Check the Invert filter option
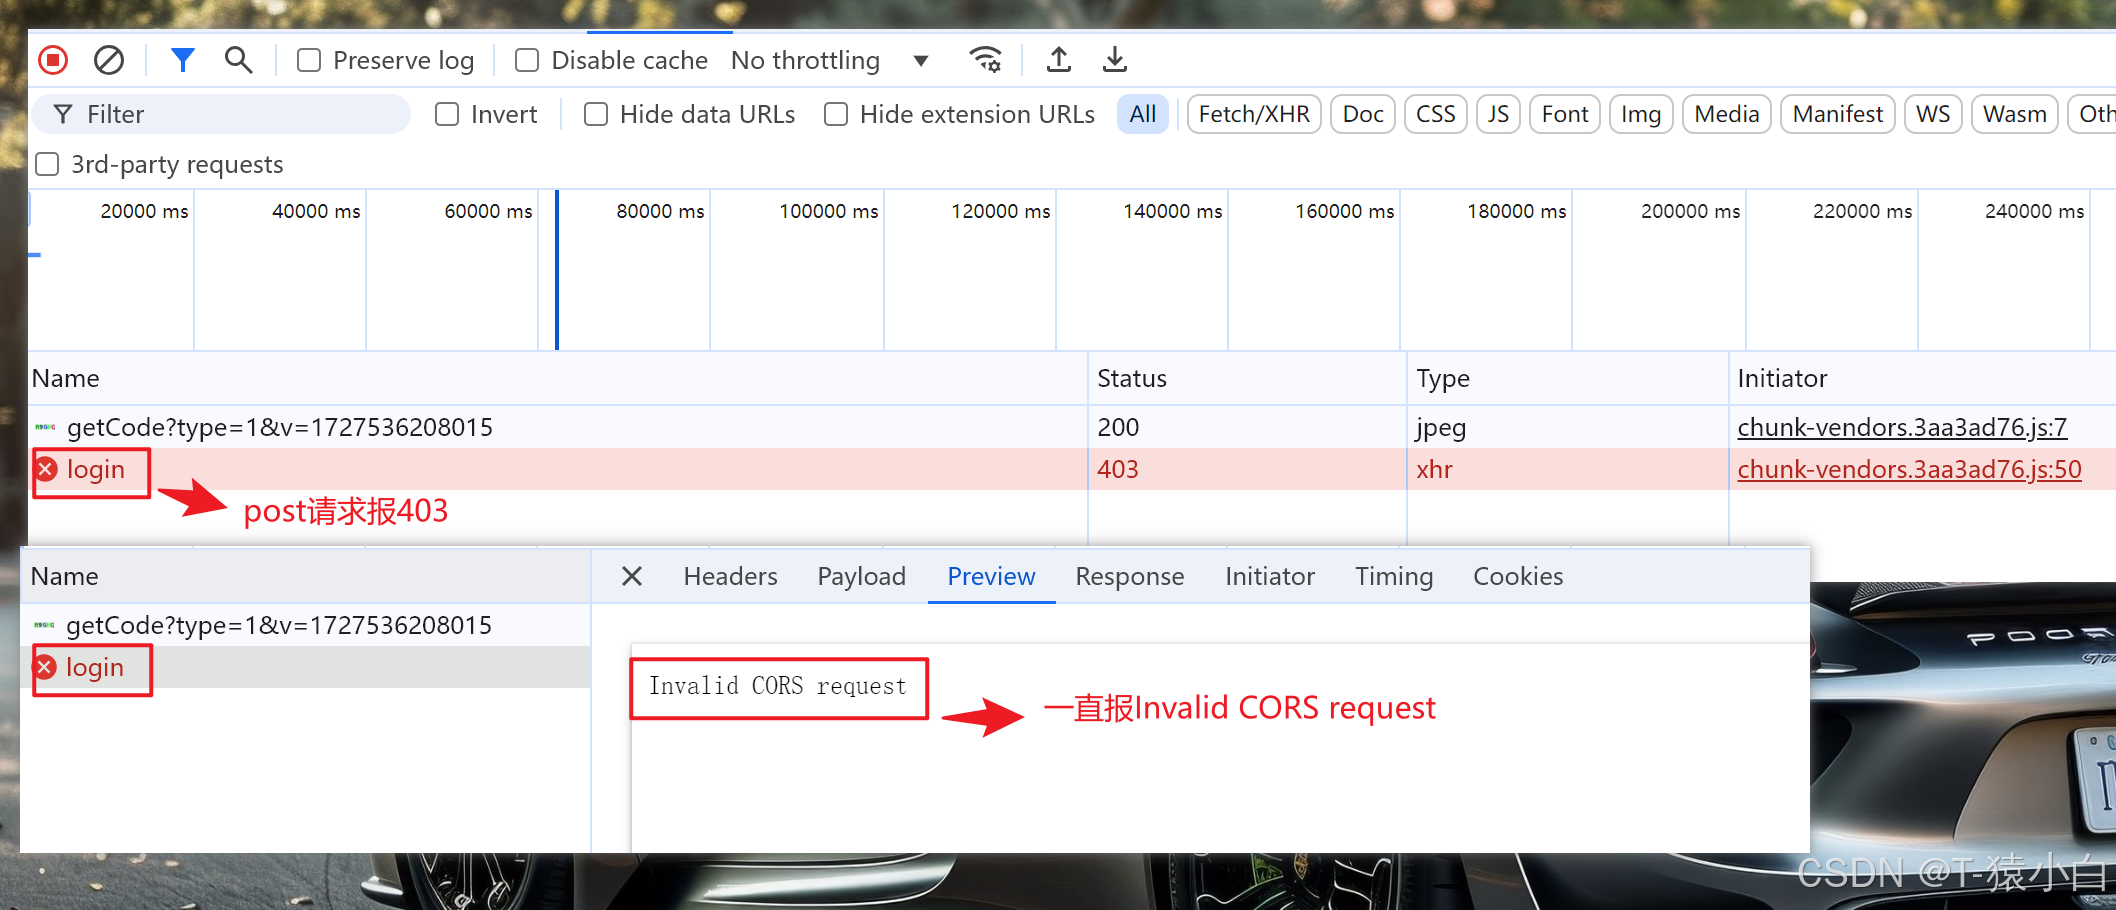Viewport: 2116px width, 910px height. pos(447,114)
